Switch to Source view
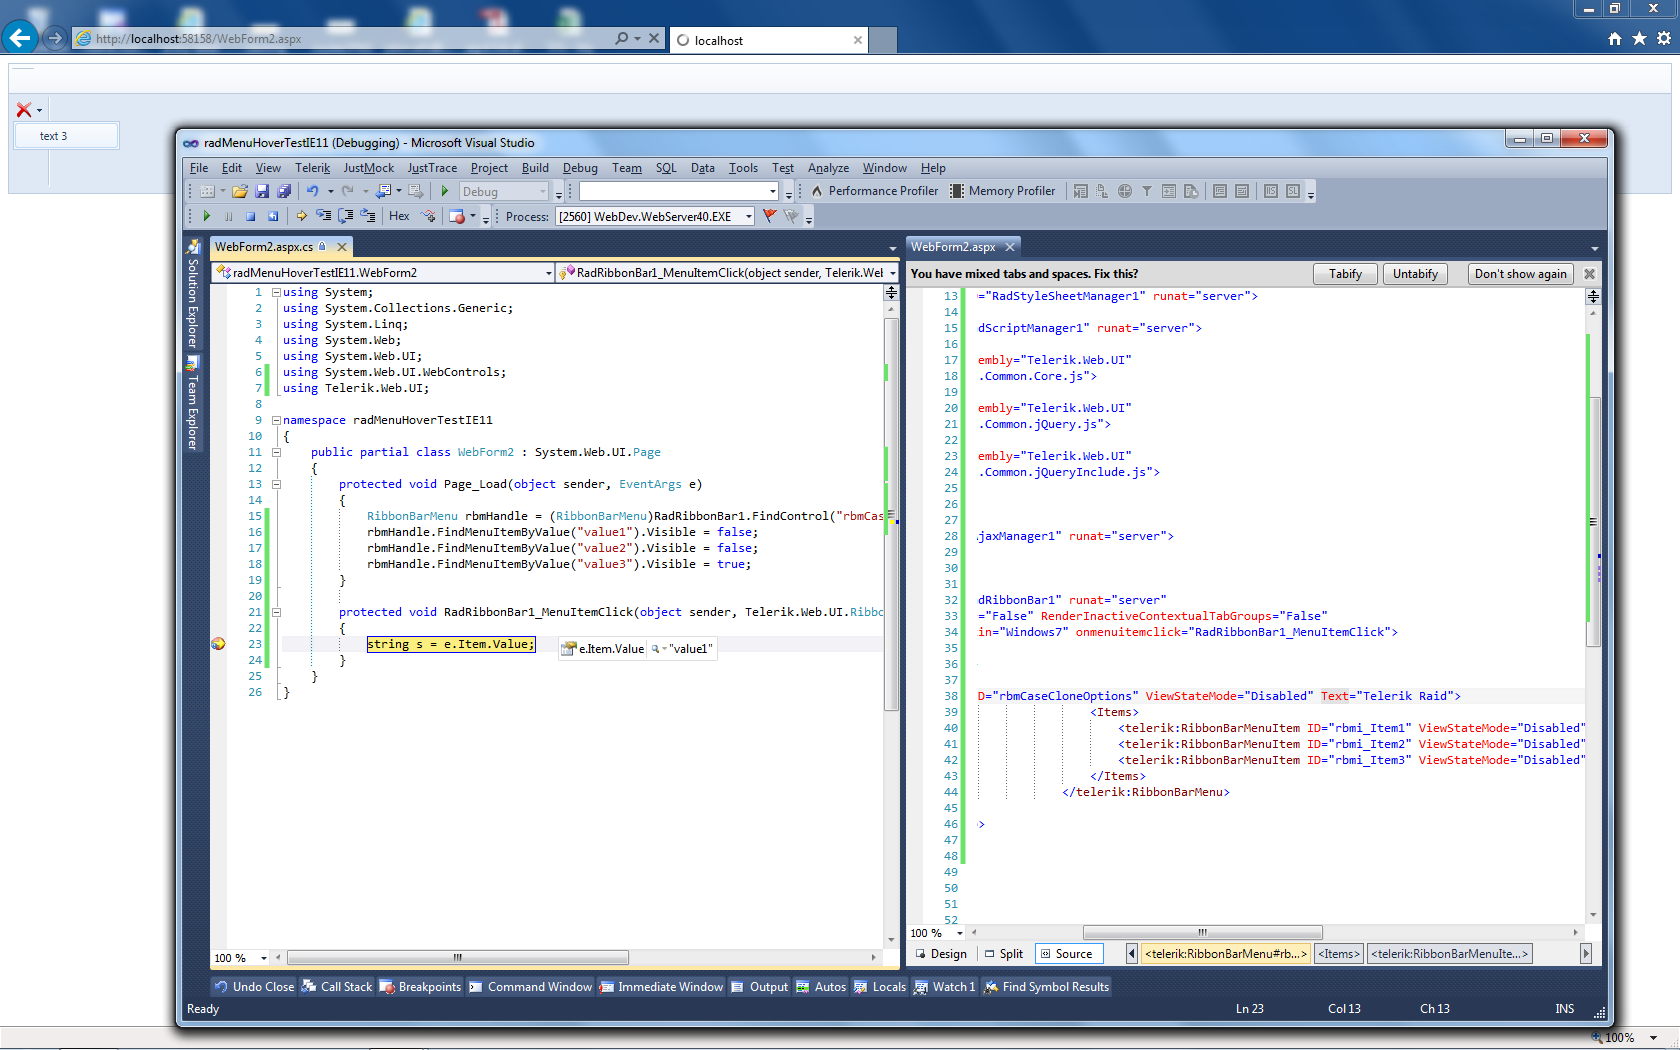 1068,954
